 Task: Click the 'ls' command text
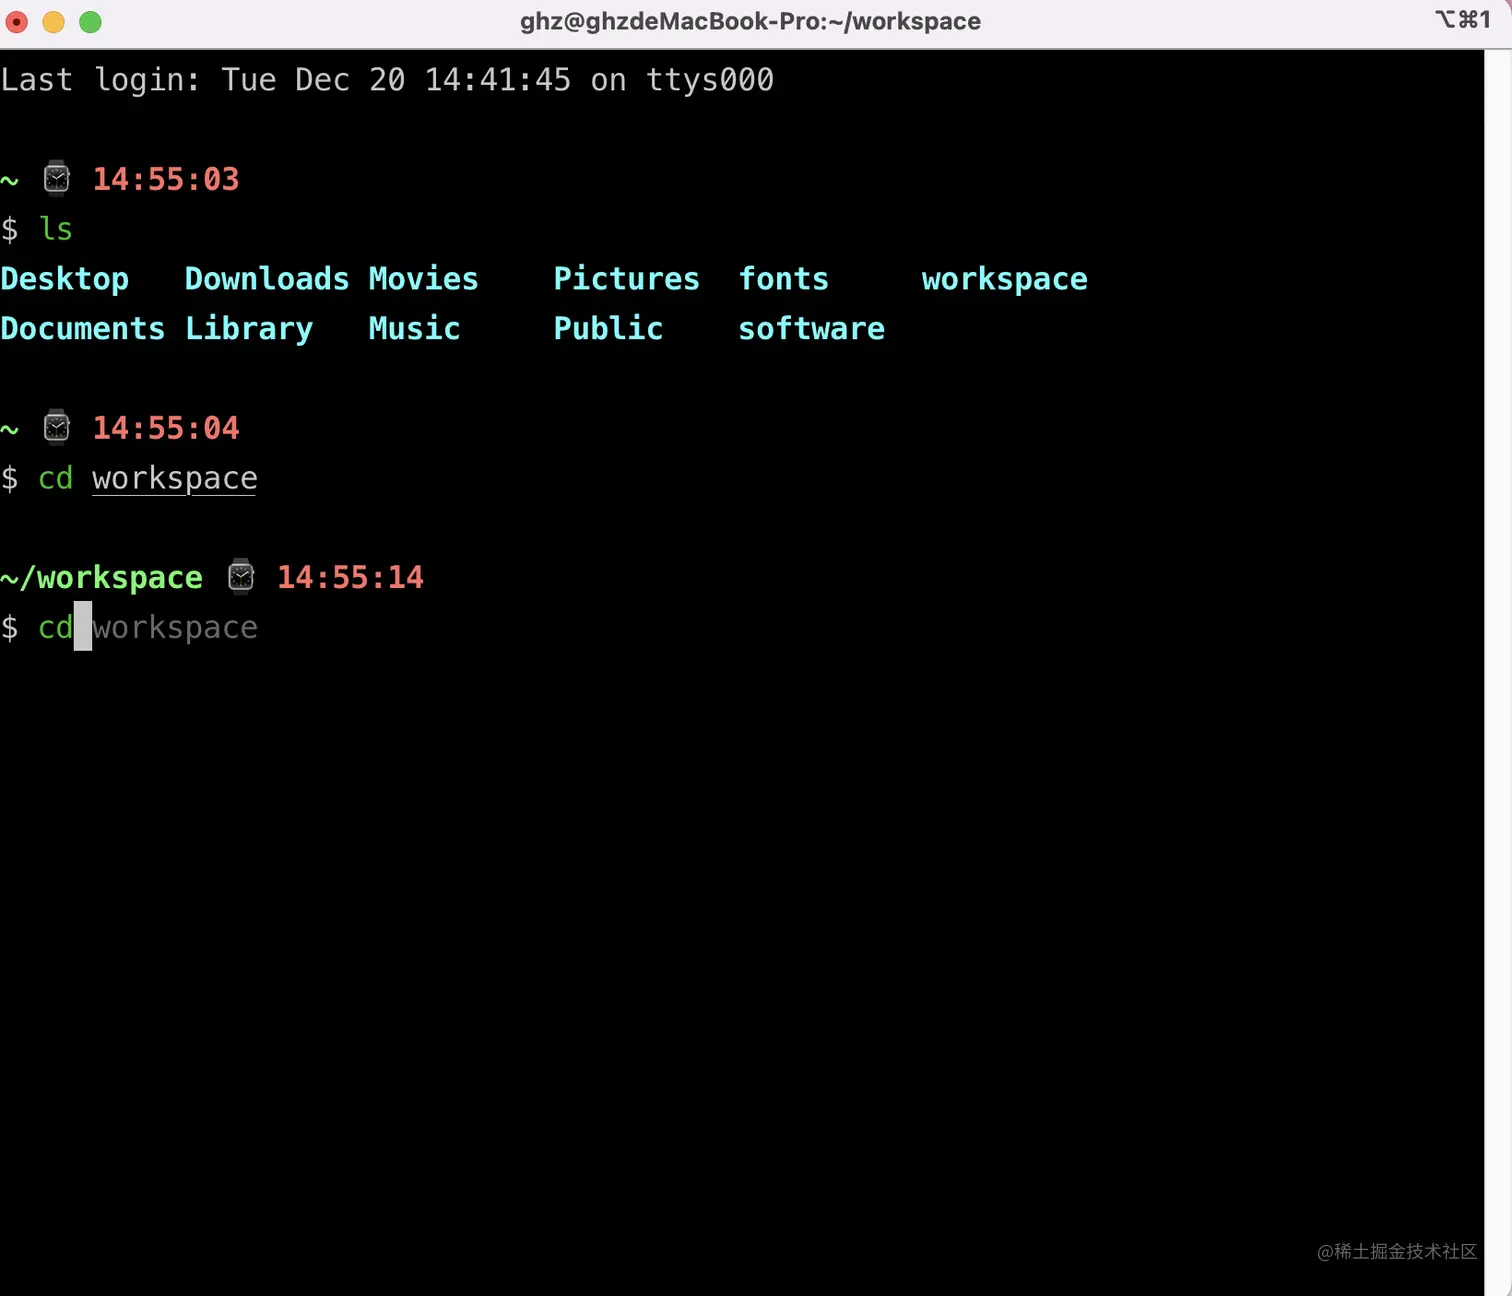(56, 229)
